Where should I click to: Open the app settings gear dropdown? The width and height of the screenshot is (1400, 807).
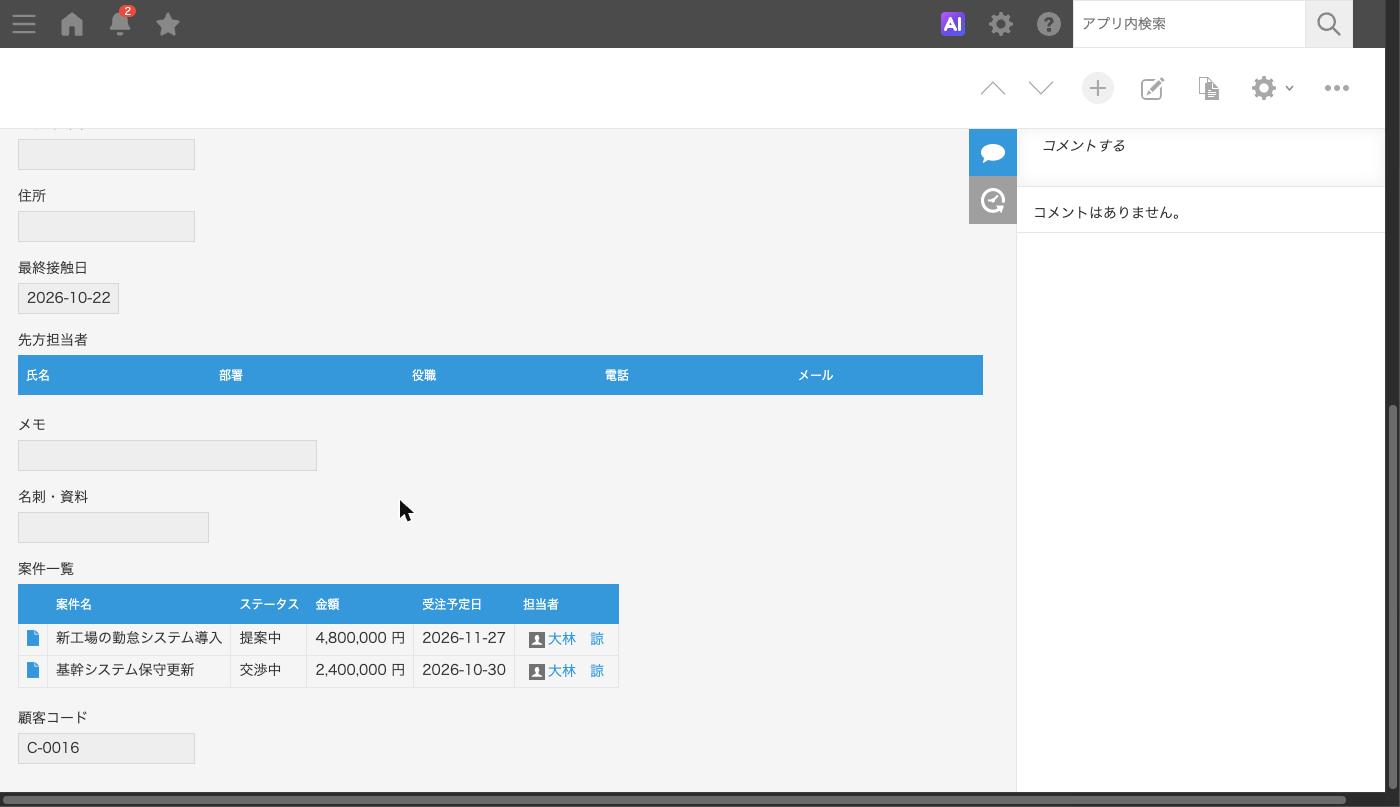[1272, 88]
